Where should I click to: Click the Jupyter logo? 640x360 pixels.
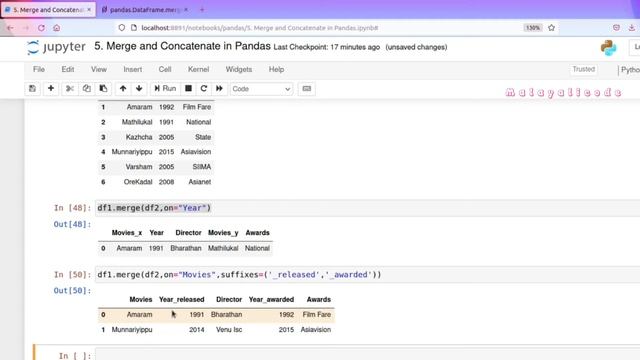point(56,47)
